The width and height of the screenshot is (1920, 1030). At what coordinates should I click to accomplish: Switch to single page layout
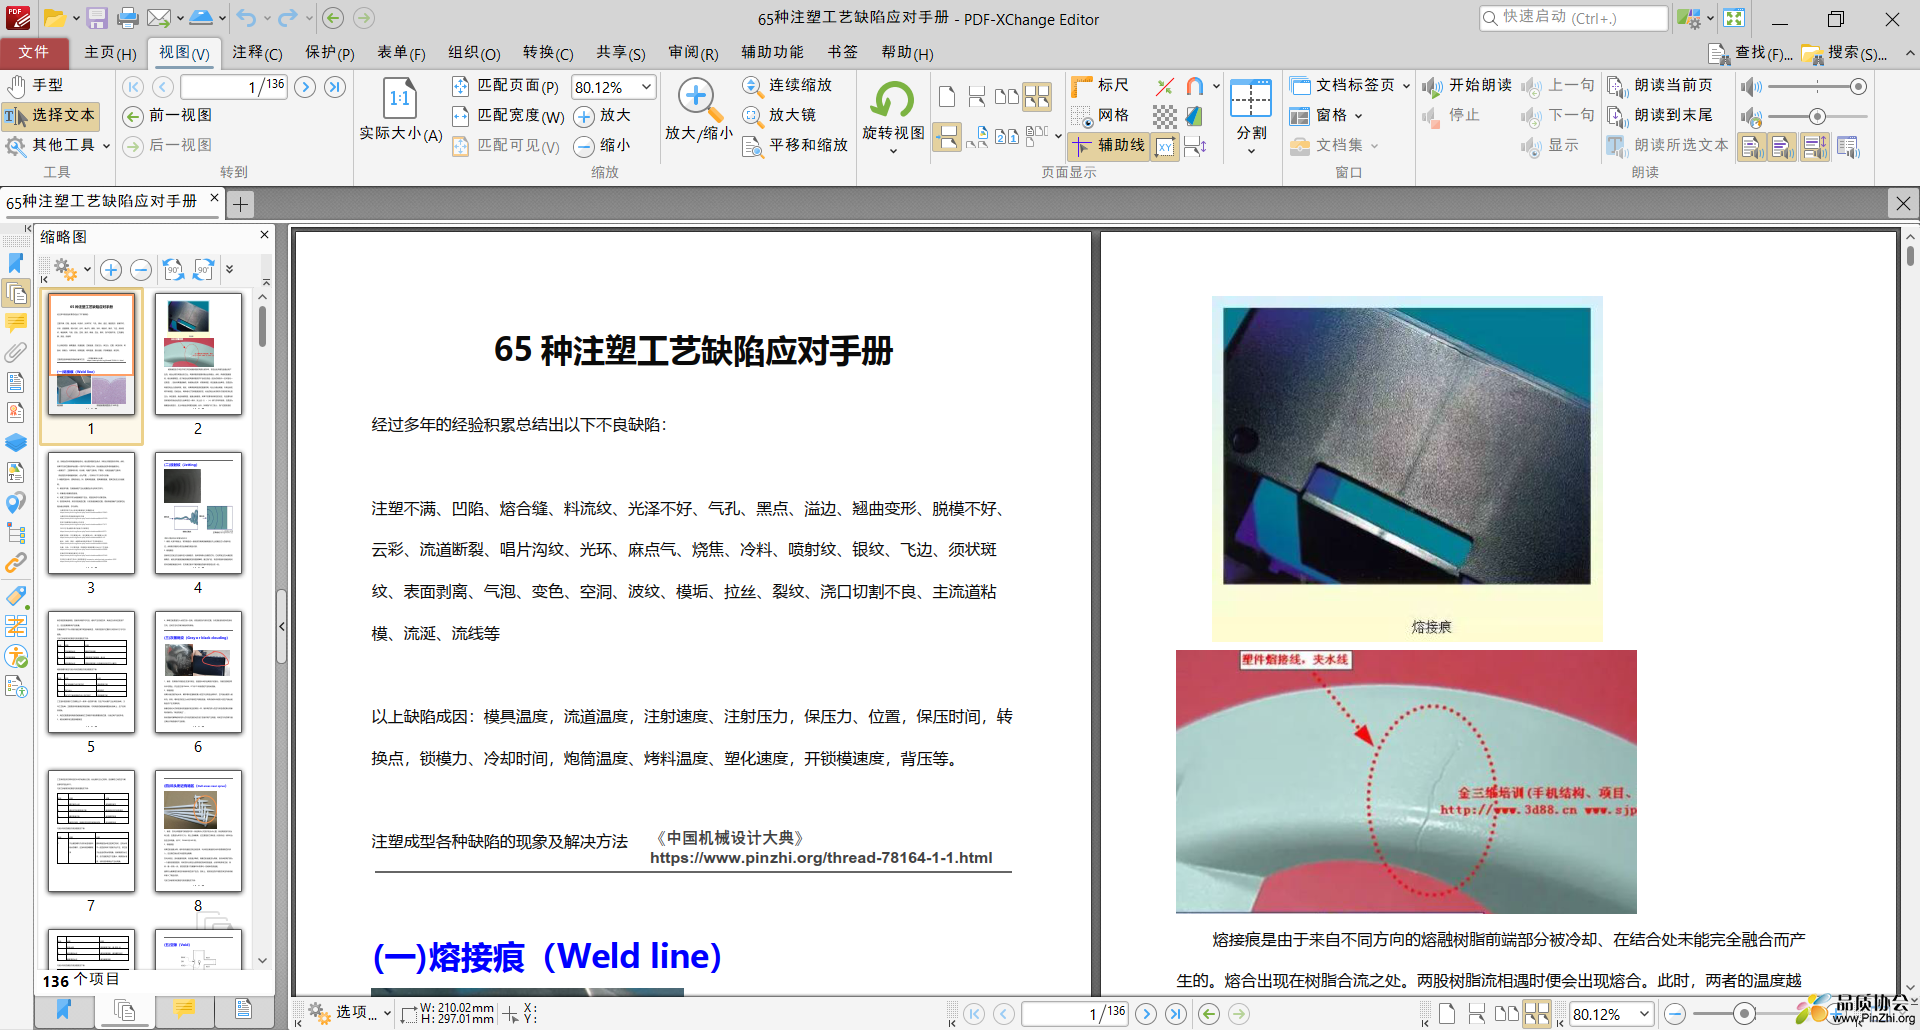point(947,96)
